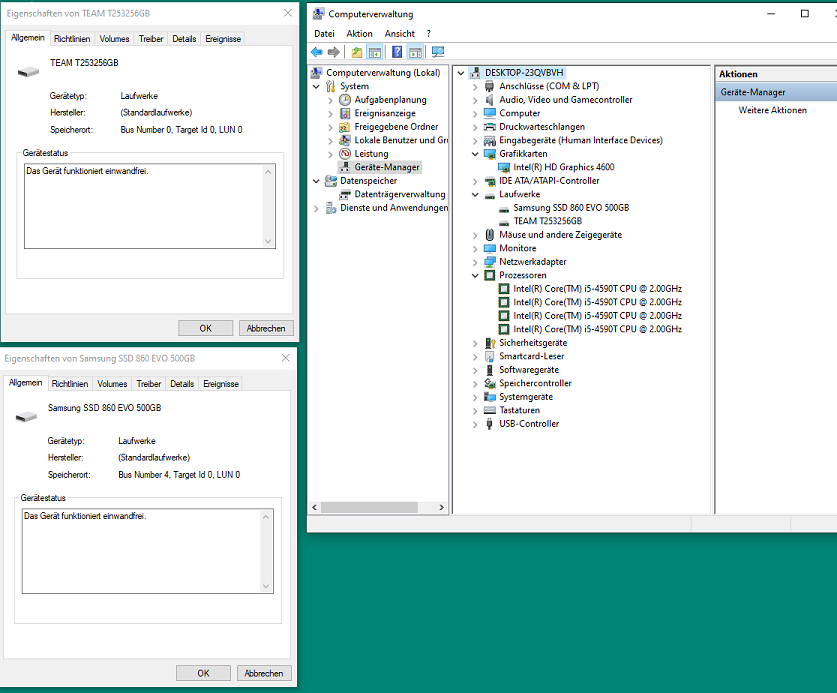Open the Aktion menu
Viewport: 837px width, 693px height.
point(359,33)
